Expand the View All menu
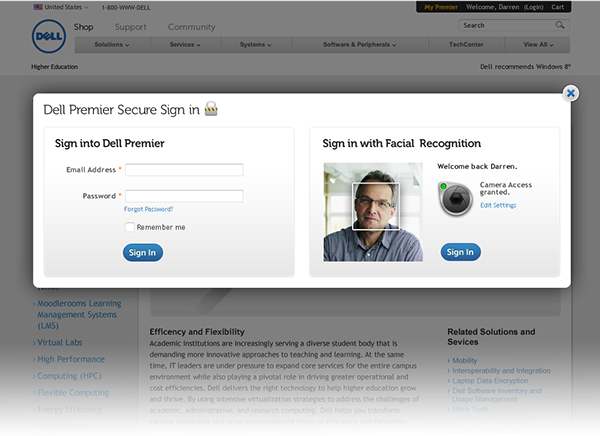This screenshot has height=436, width=600. tap(538, 45)
